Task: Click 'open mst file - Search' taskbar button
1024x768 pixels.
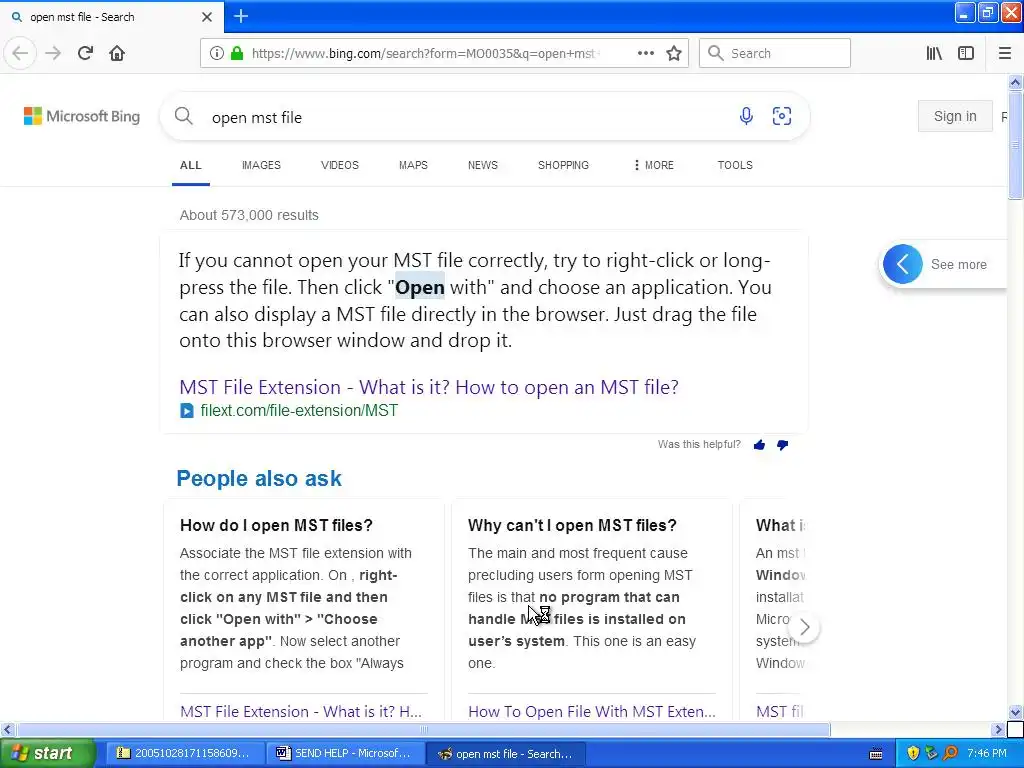Action: point(506,754)
